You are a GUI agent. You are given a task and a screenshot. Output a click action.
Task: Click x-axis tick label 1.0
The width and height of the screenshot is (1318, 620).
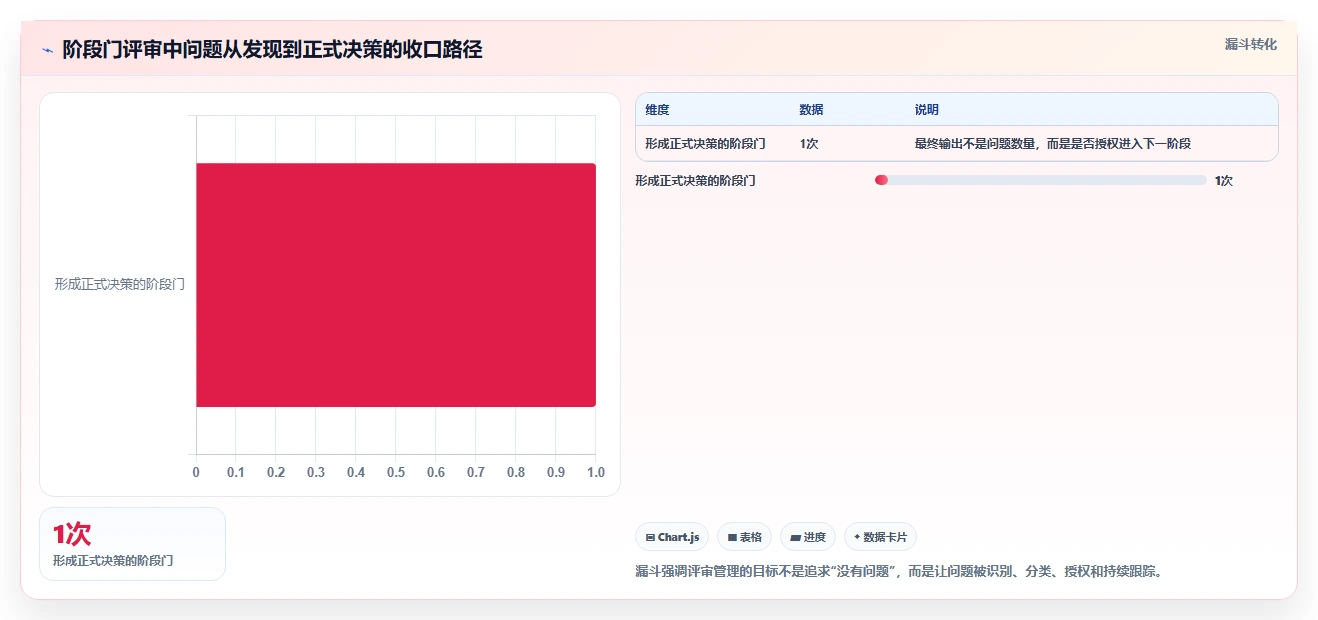click(x=595, y=472)
